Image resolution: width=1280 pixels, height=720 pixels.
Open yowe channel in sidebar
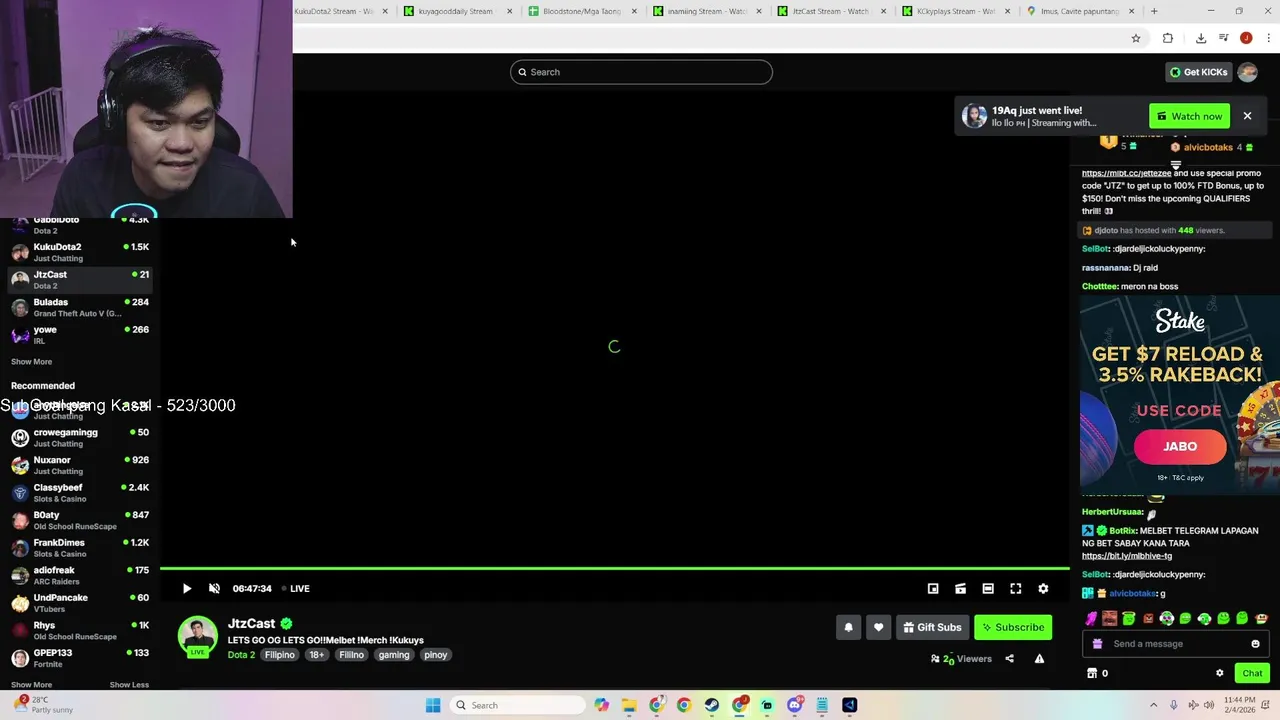click(80, 335)
